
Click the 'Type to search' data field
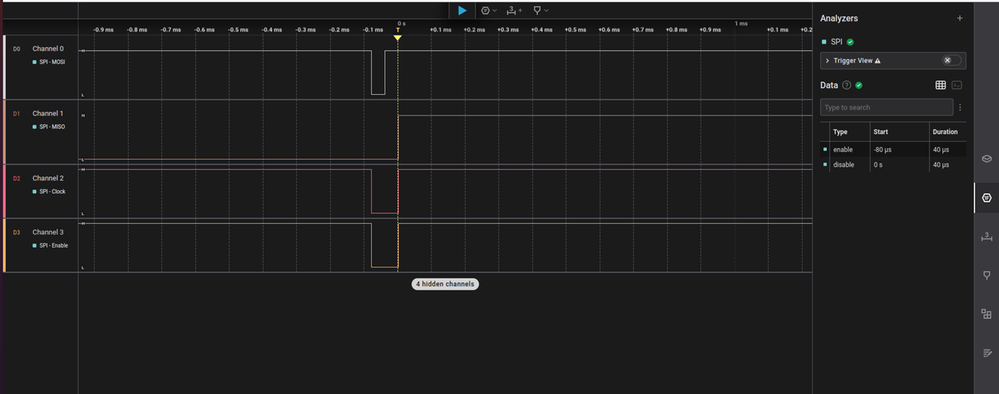pyautogui.click(x=886, y=107)
